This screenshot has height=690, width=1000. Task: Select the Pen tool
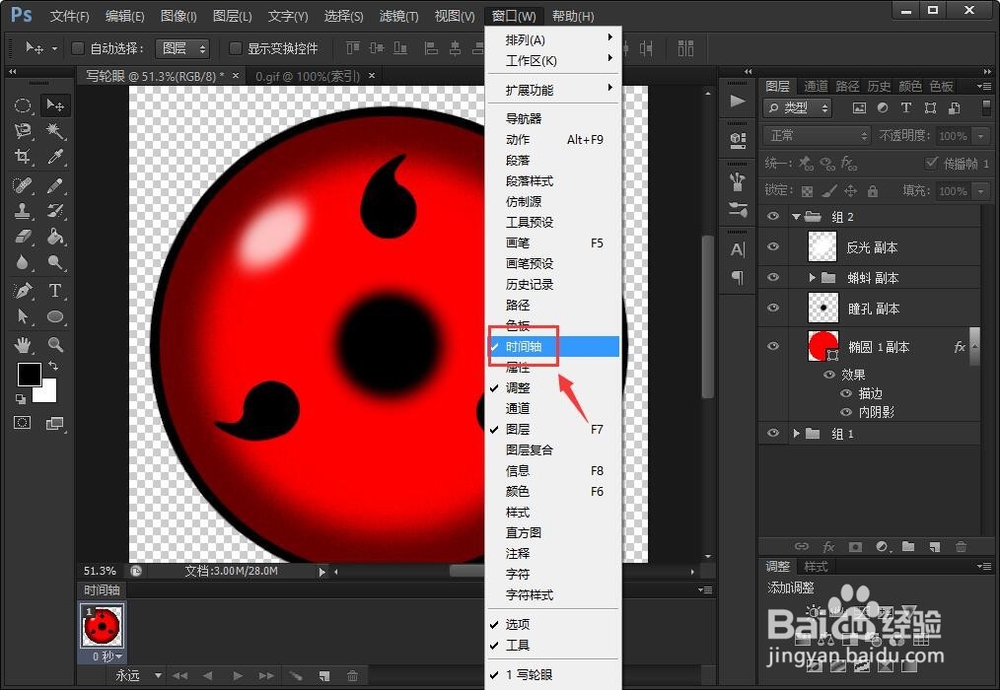click(23, 291)
